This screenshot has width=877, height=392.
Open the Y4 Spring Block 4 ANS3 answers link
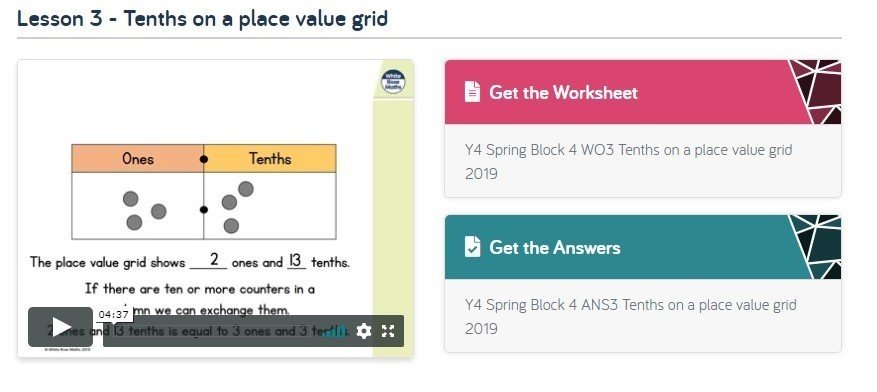[x=630, y=317]
